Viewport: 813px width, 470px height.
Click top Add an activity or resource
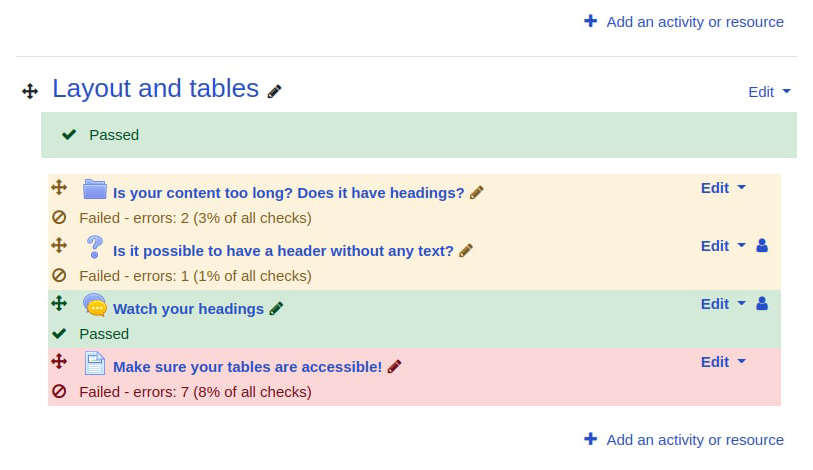pyautogui.click(x=684, y=22)
